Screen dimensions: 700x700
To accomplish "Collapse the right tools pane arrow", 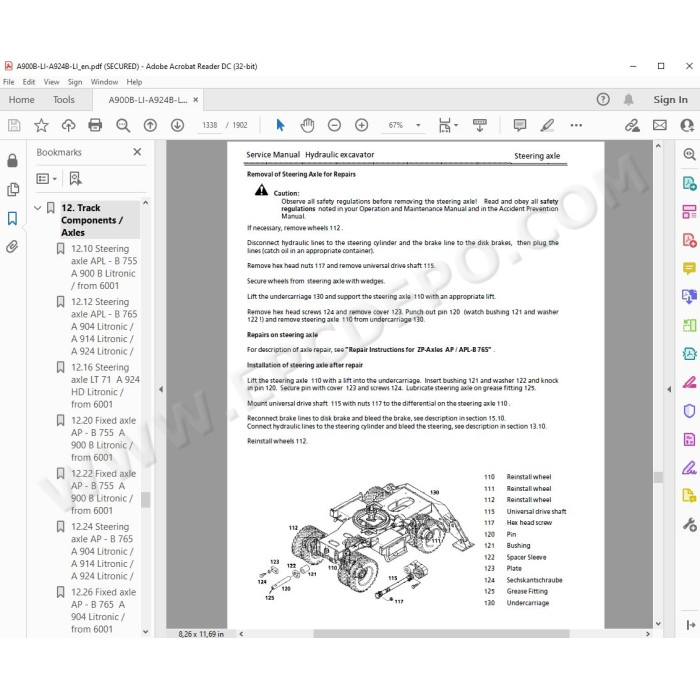I will click(x=669, y=389).
